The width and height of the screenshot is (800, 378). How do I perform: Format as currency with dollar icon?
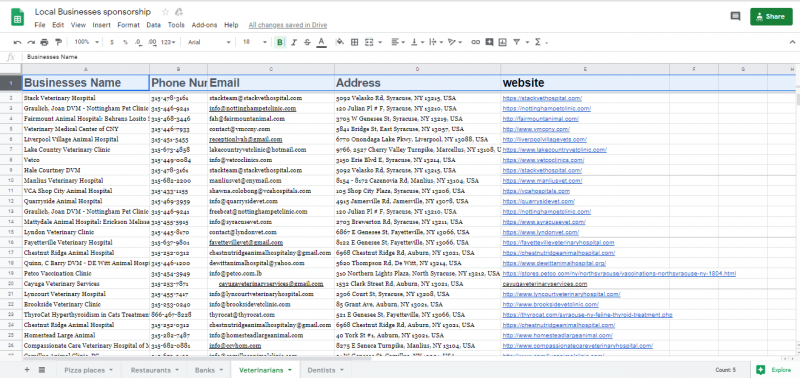(x=112, y=42)
